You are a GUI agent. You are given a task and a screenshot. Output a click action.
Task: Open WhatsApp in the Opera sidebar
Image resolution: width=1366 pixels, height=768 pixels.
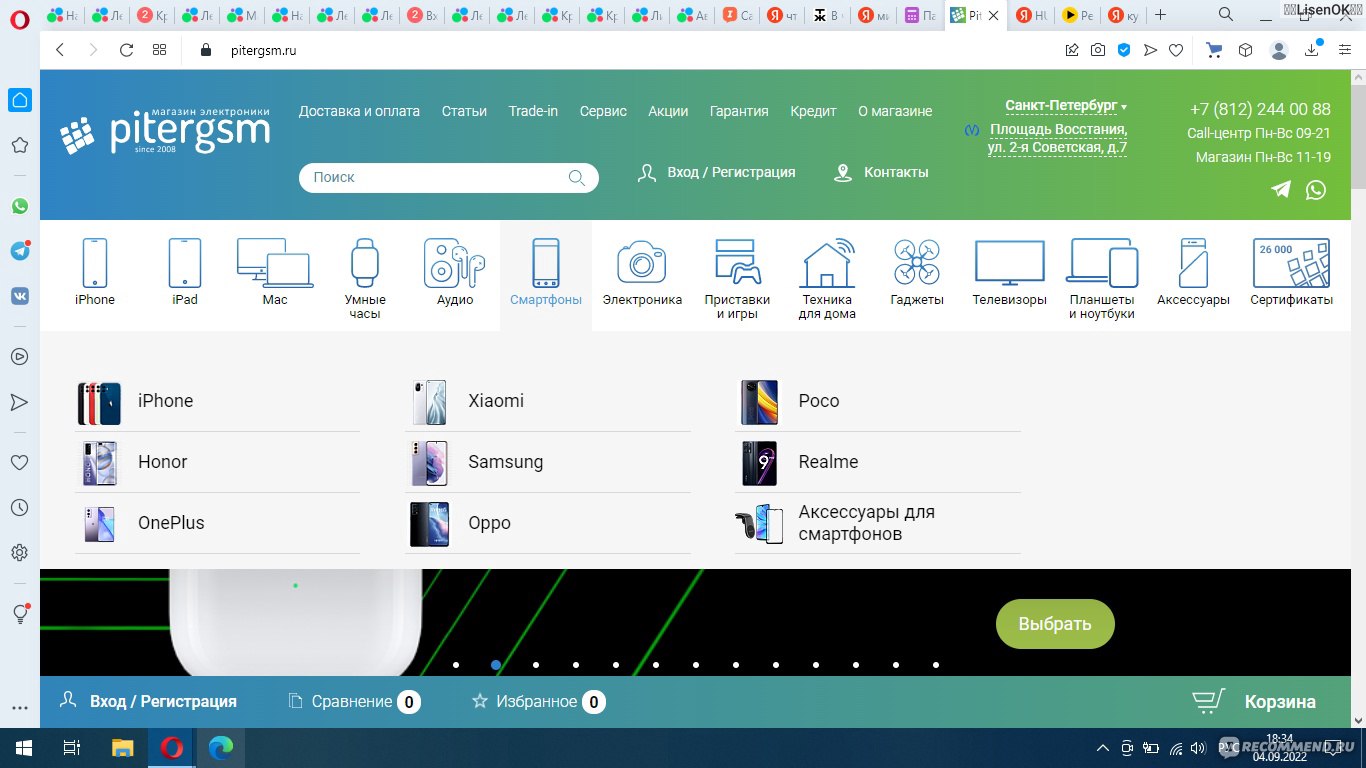tap(20, 206)
